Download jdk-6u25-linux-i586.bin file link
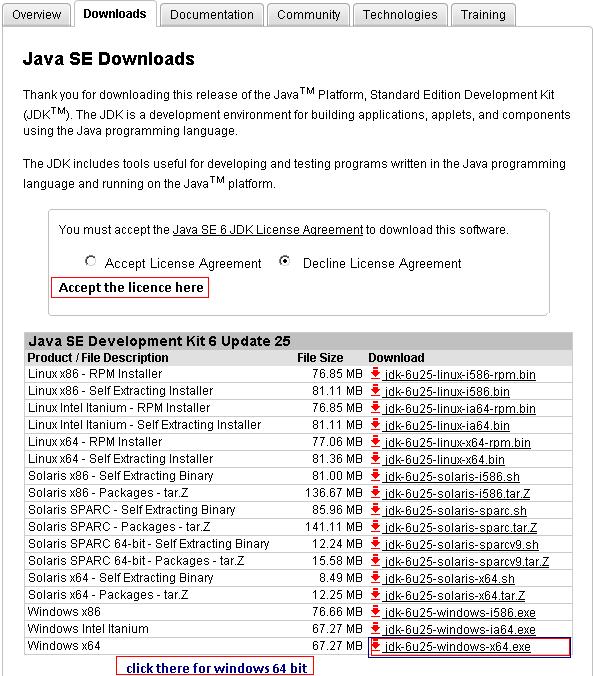593x676 pixels. [447, 392]
